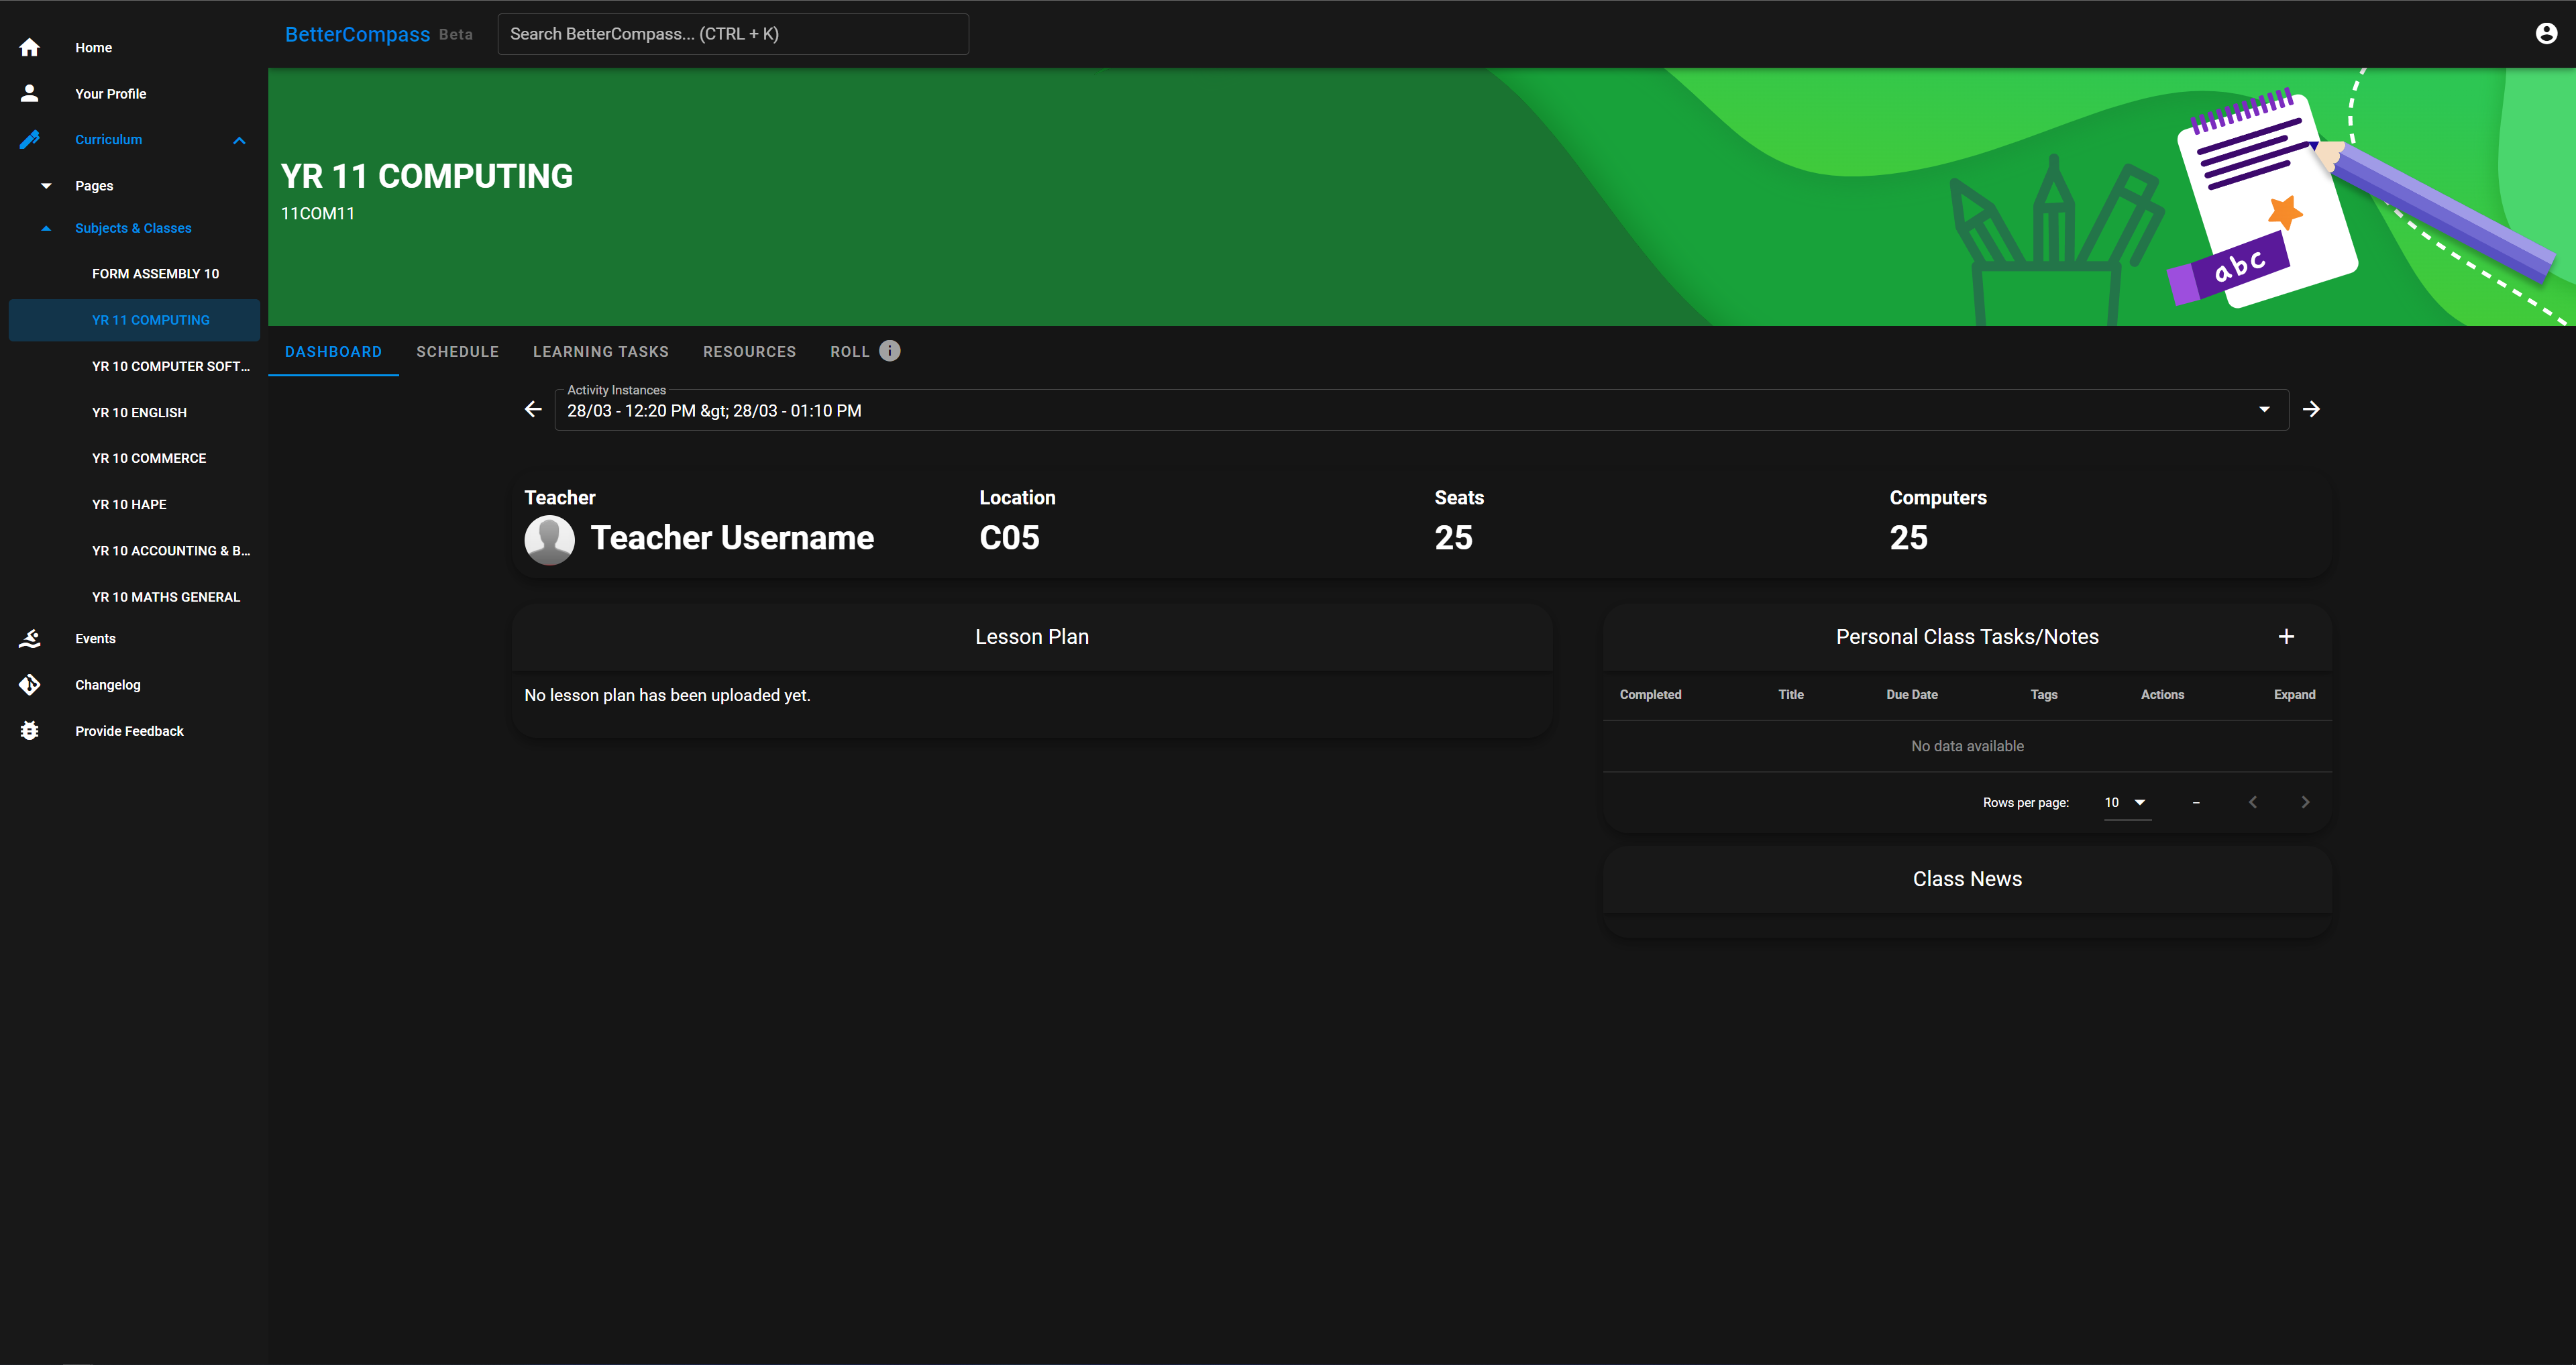
Task: Switch to the Schedule tab
Action: 457,352
